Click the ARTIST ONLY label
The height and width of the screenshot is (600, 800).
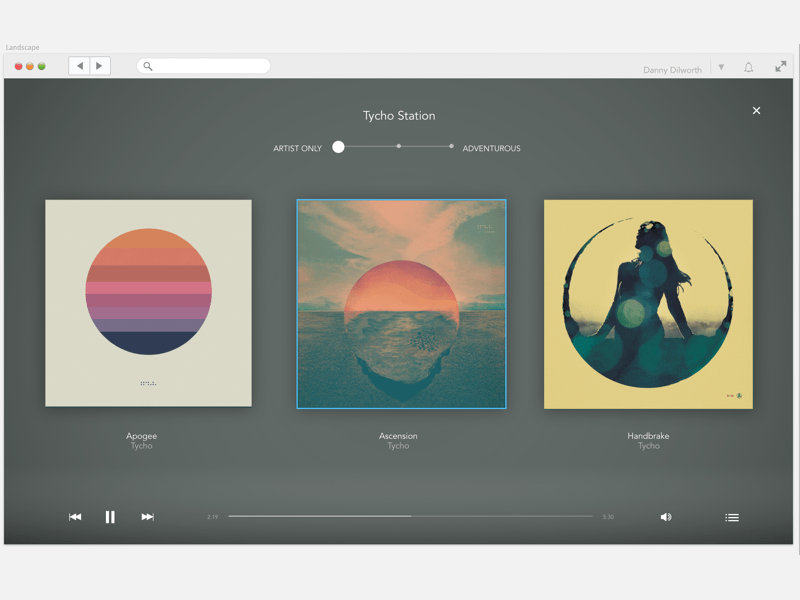point(297,148)
